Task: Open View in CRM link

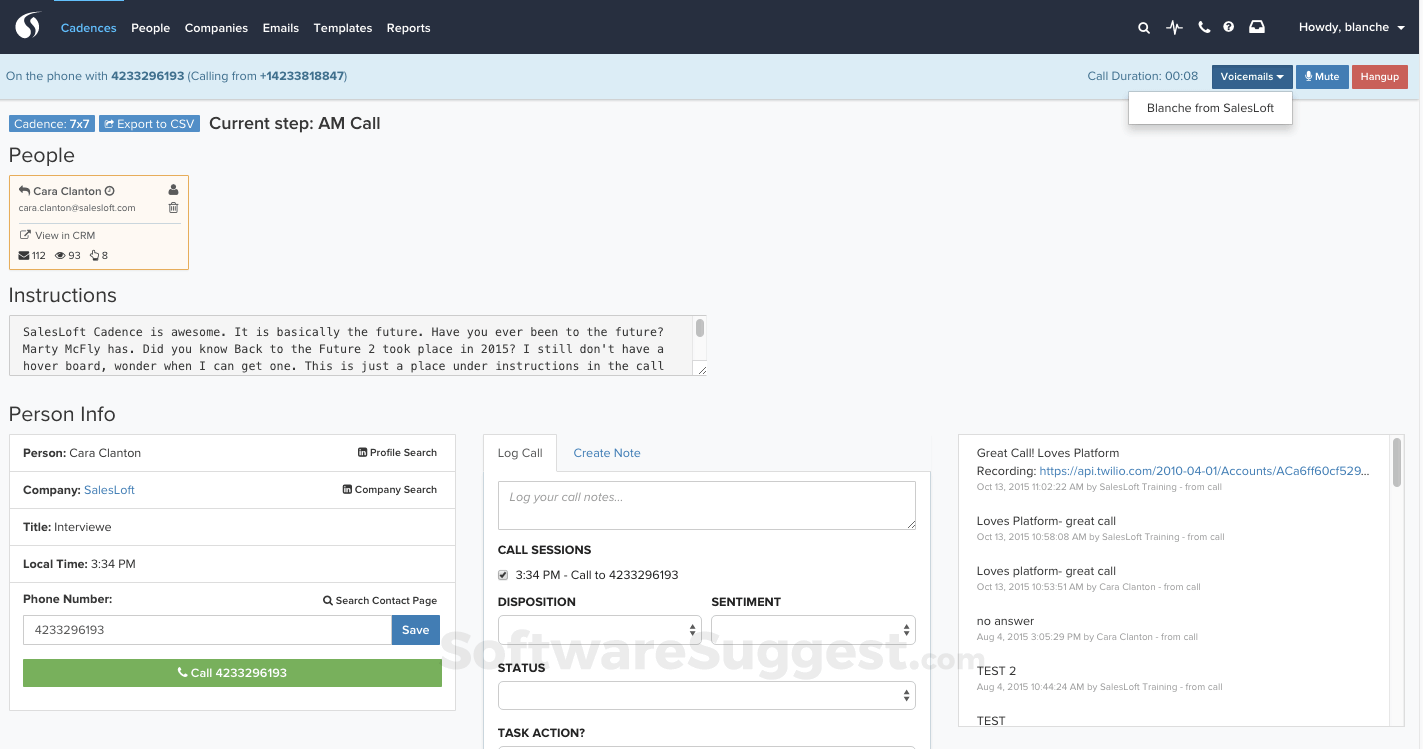Action: 57,236
